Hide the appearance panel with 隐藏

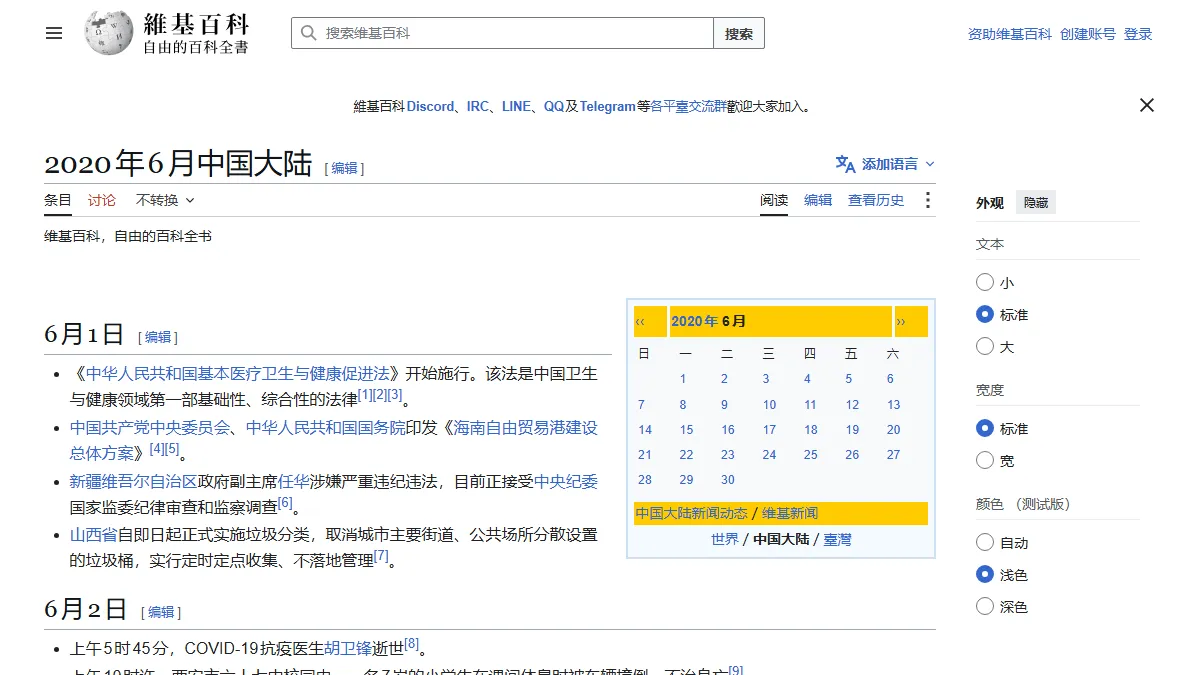point(1036,203)
